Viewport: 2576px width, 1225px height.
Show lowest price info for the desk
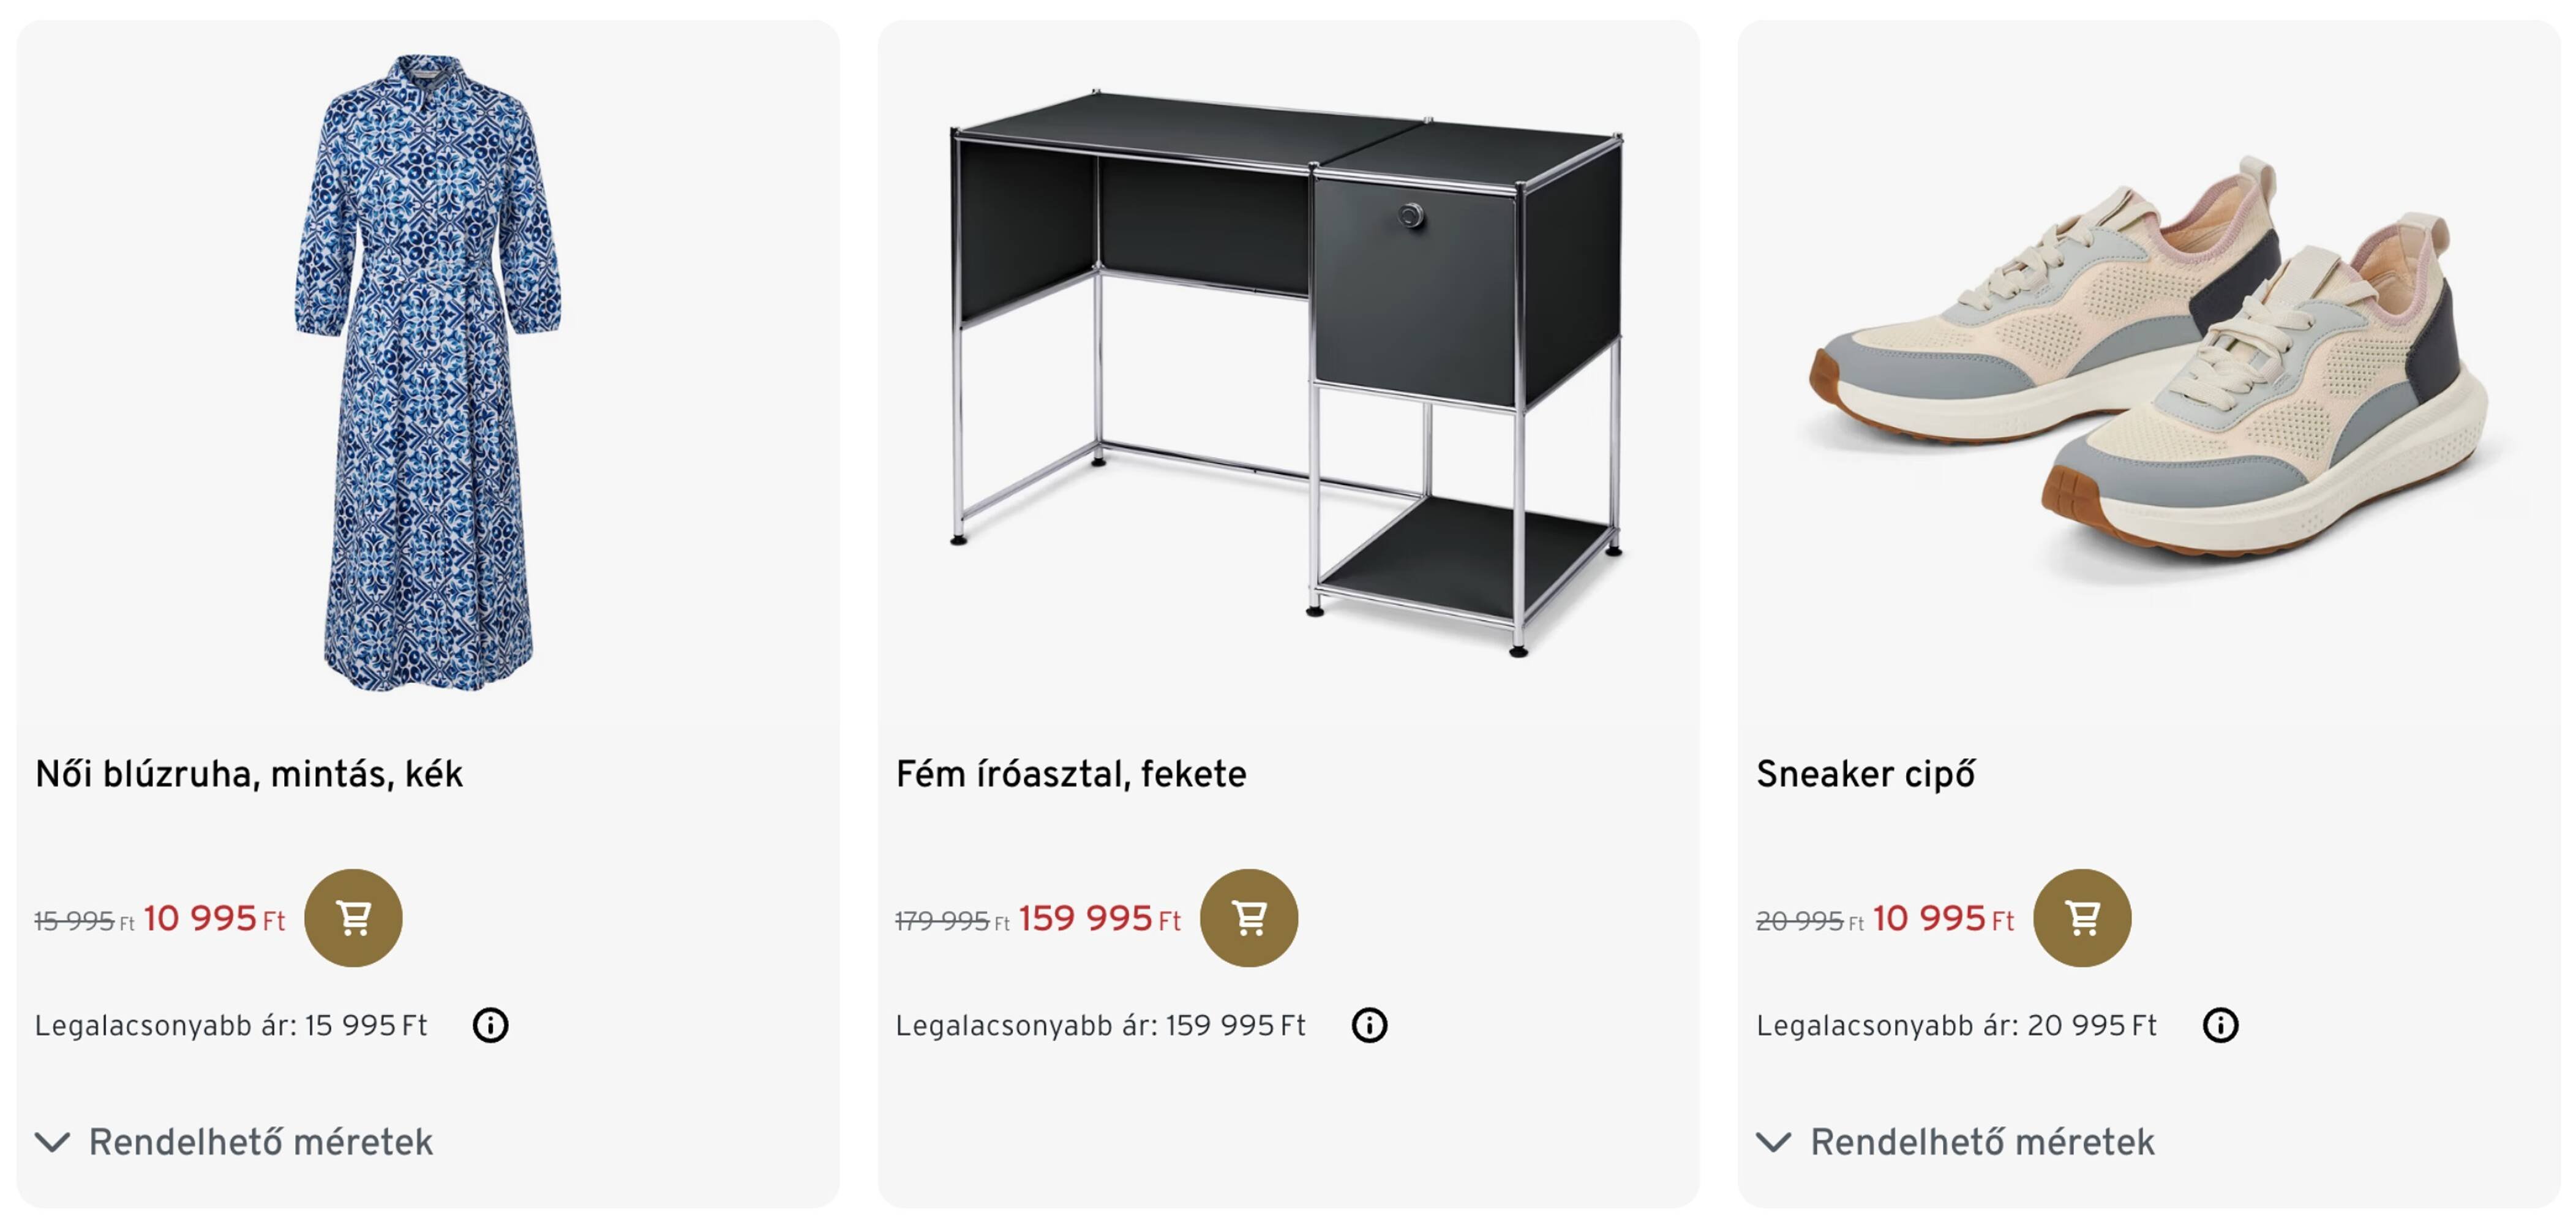click(1369, 1025)
